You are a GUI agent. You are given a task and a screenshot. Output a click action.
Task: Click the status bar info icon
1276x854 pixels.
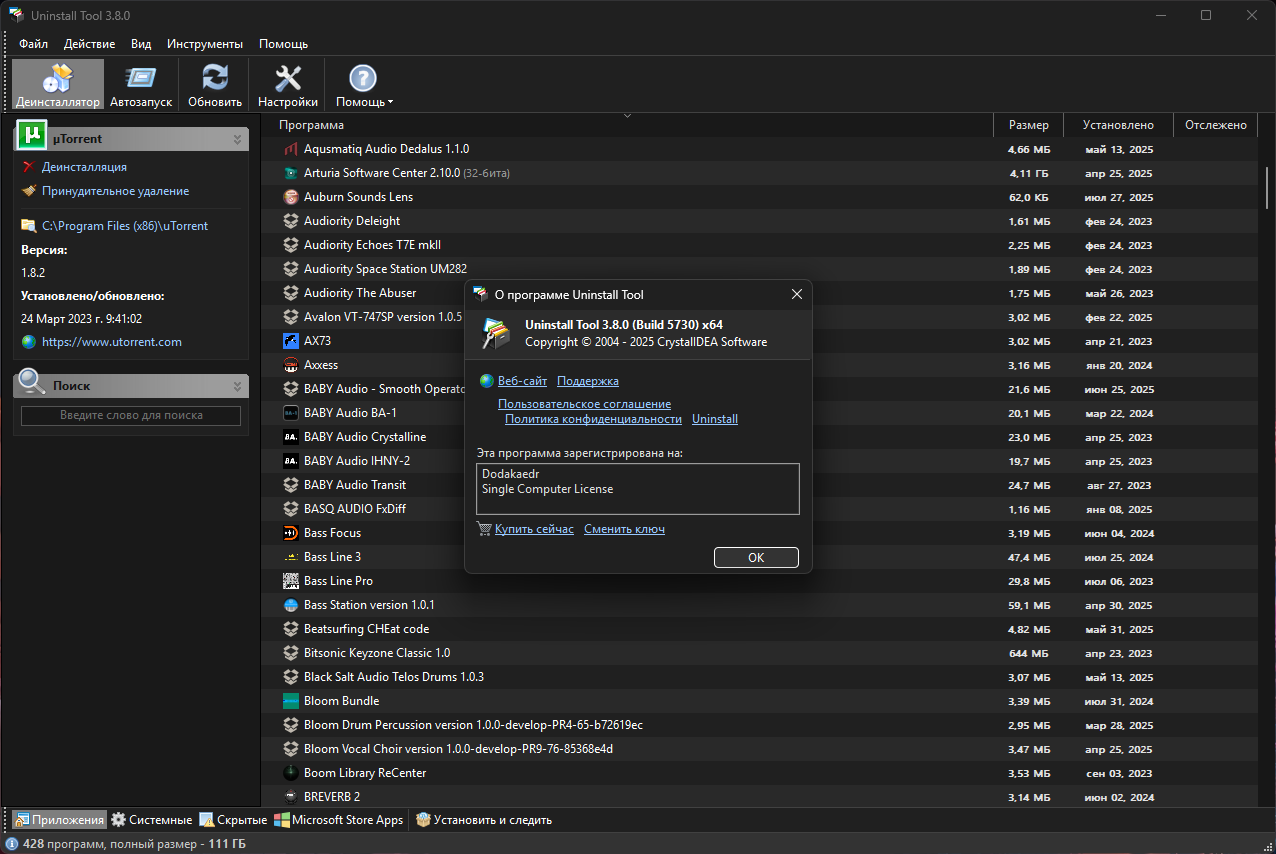[x=11, y=844]
